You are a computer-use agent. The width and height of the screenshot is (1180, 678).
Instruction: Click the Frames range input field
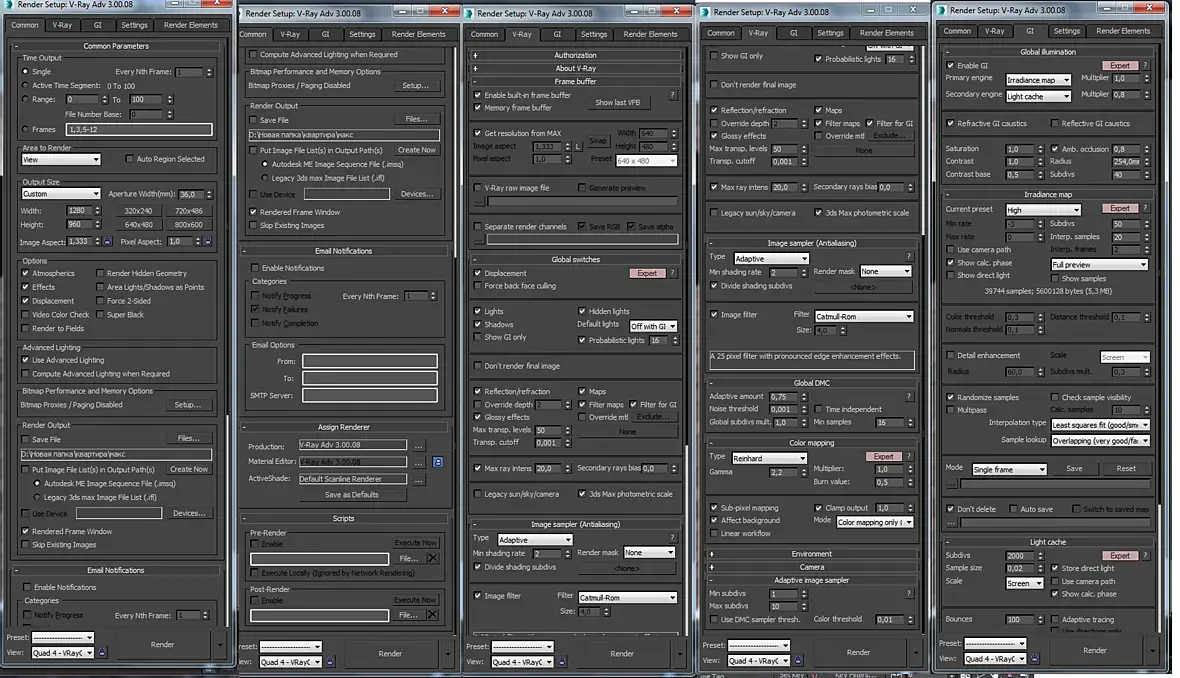pyautogui.click(x=139, y=129)
